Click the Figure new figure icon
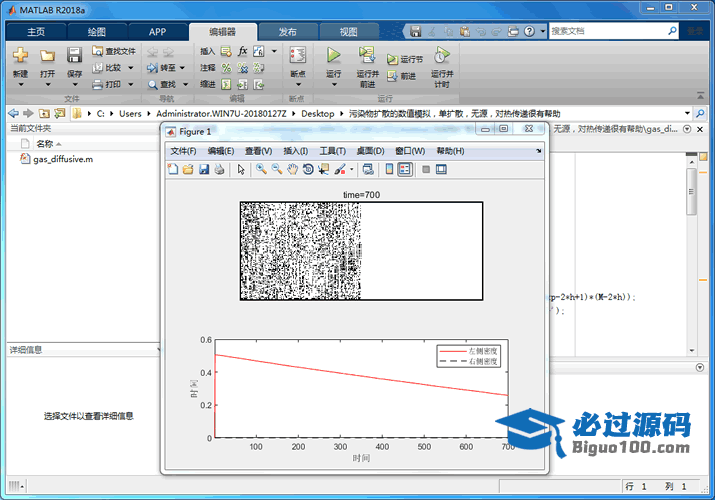Viewport: 715px width, 500px height. tap(173, 170)
